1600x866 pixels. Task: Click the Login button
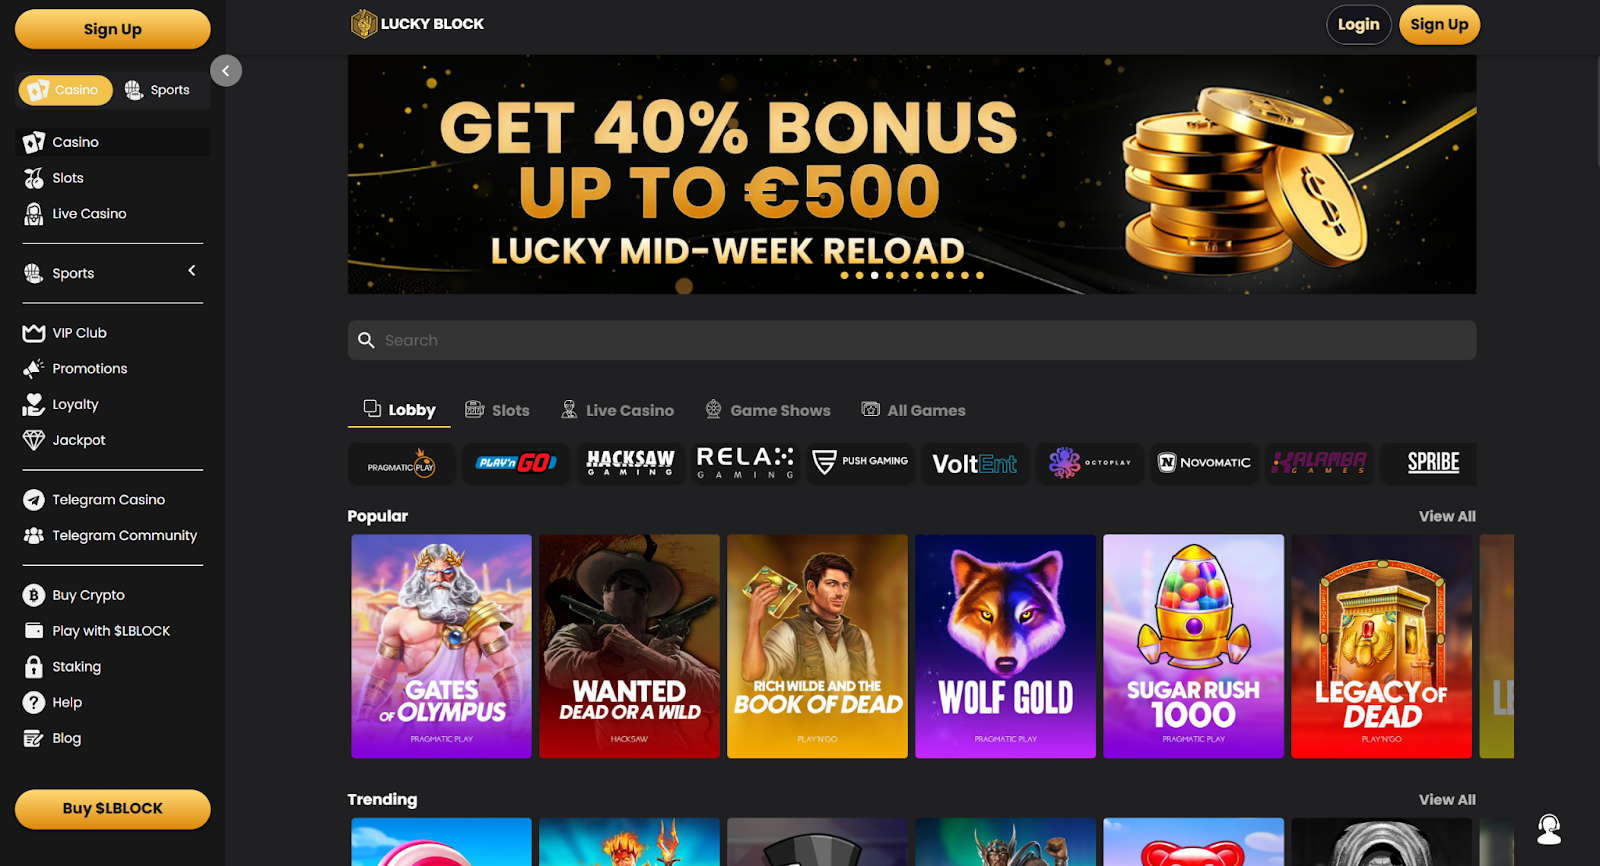point(1358,25)
